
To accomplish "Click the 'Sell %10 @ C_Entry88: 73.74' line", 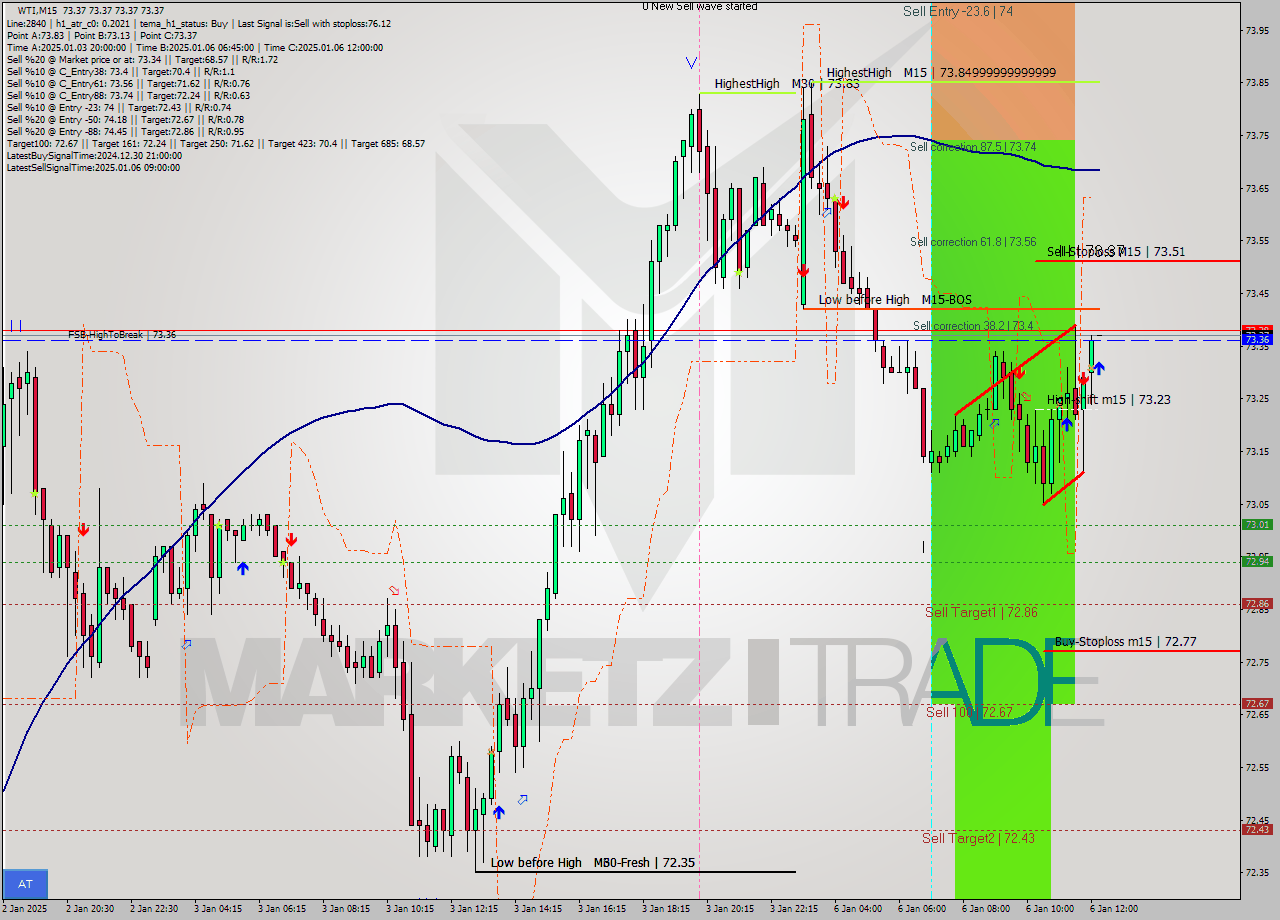I will pyautogui.click(x=128, y=95).
